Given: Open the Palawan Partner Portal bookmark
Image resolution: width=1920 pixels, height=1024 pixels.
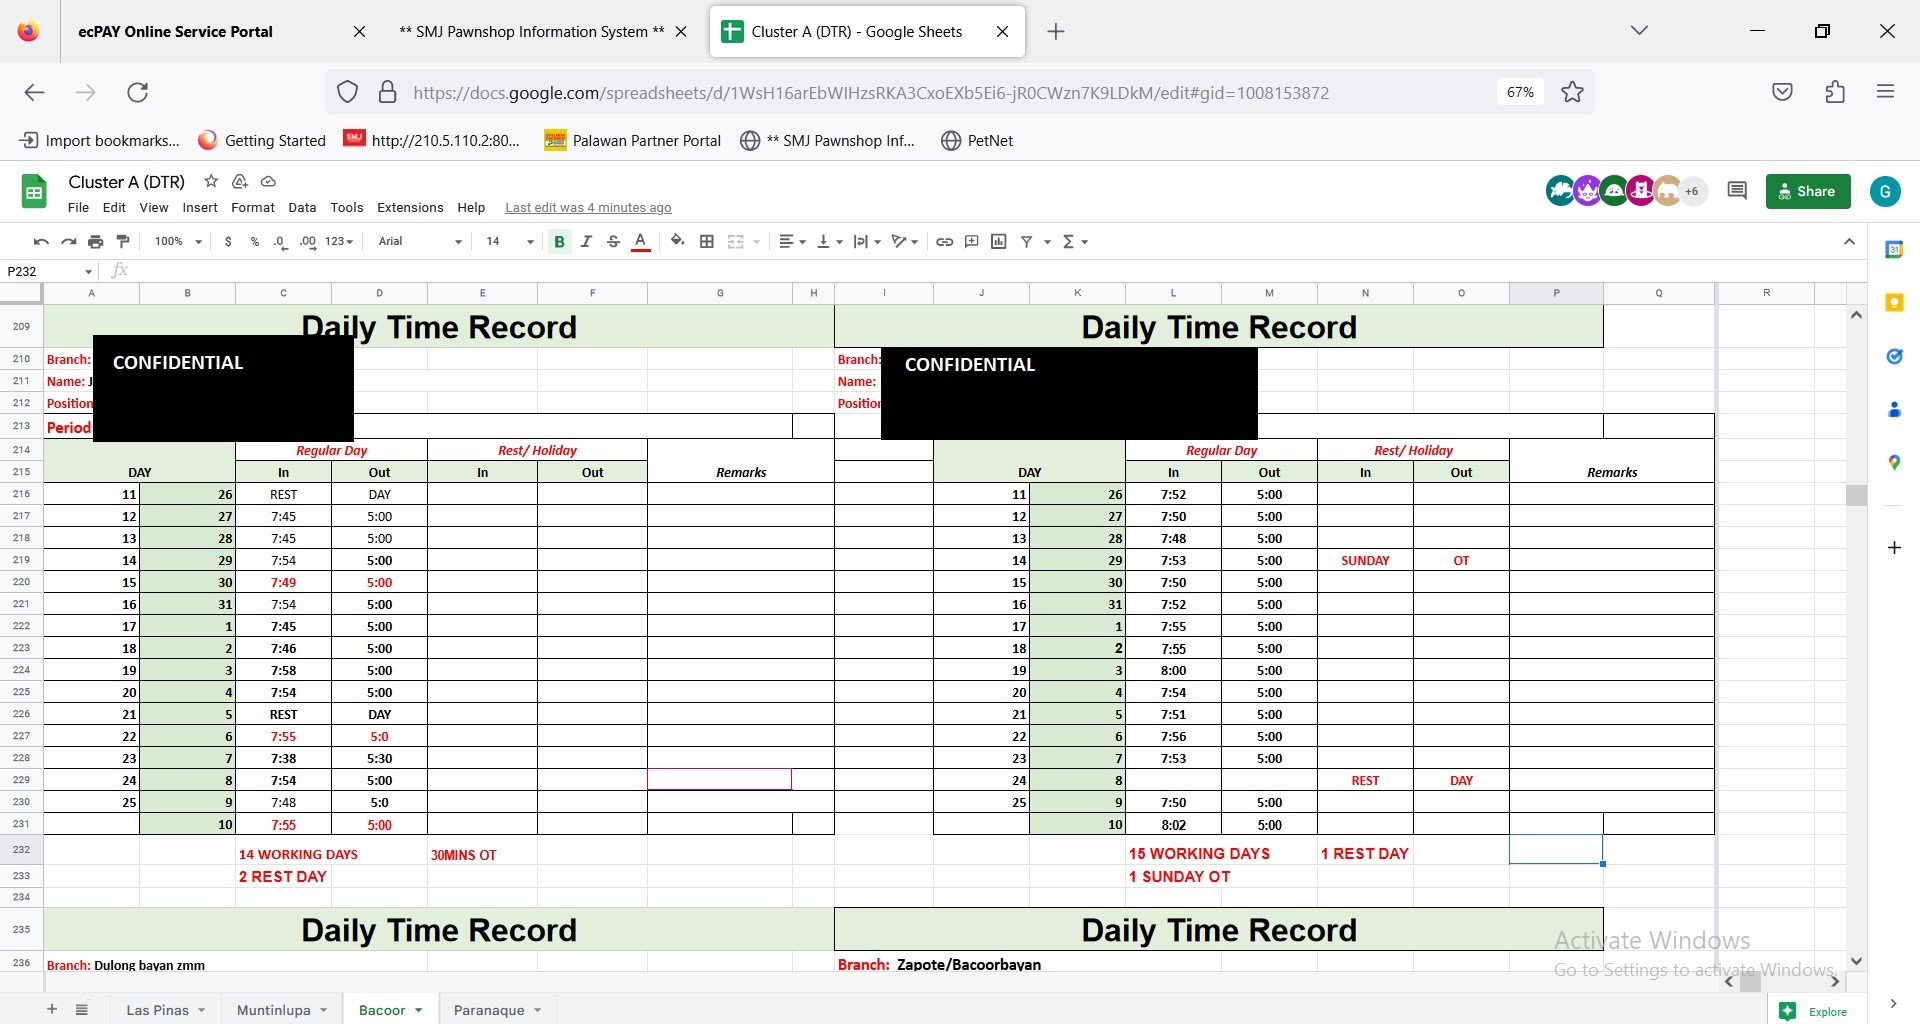Looking at the screenshot, I should (633, 140).
